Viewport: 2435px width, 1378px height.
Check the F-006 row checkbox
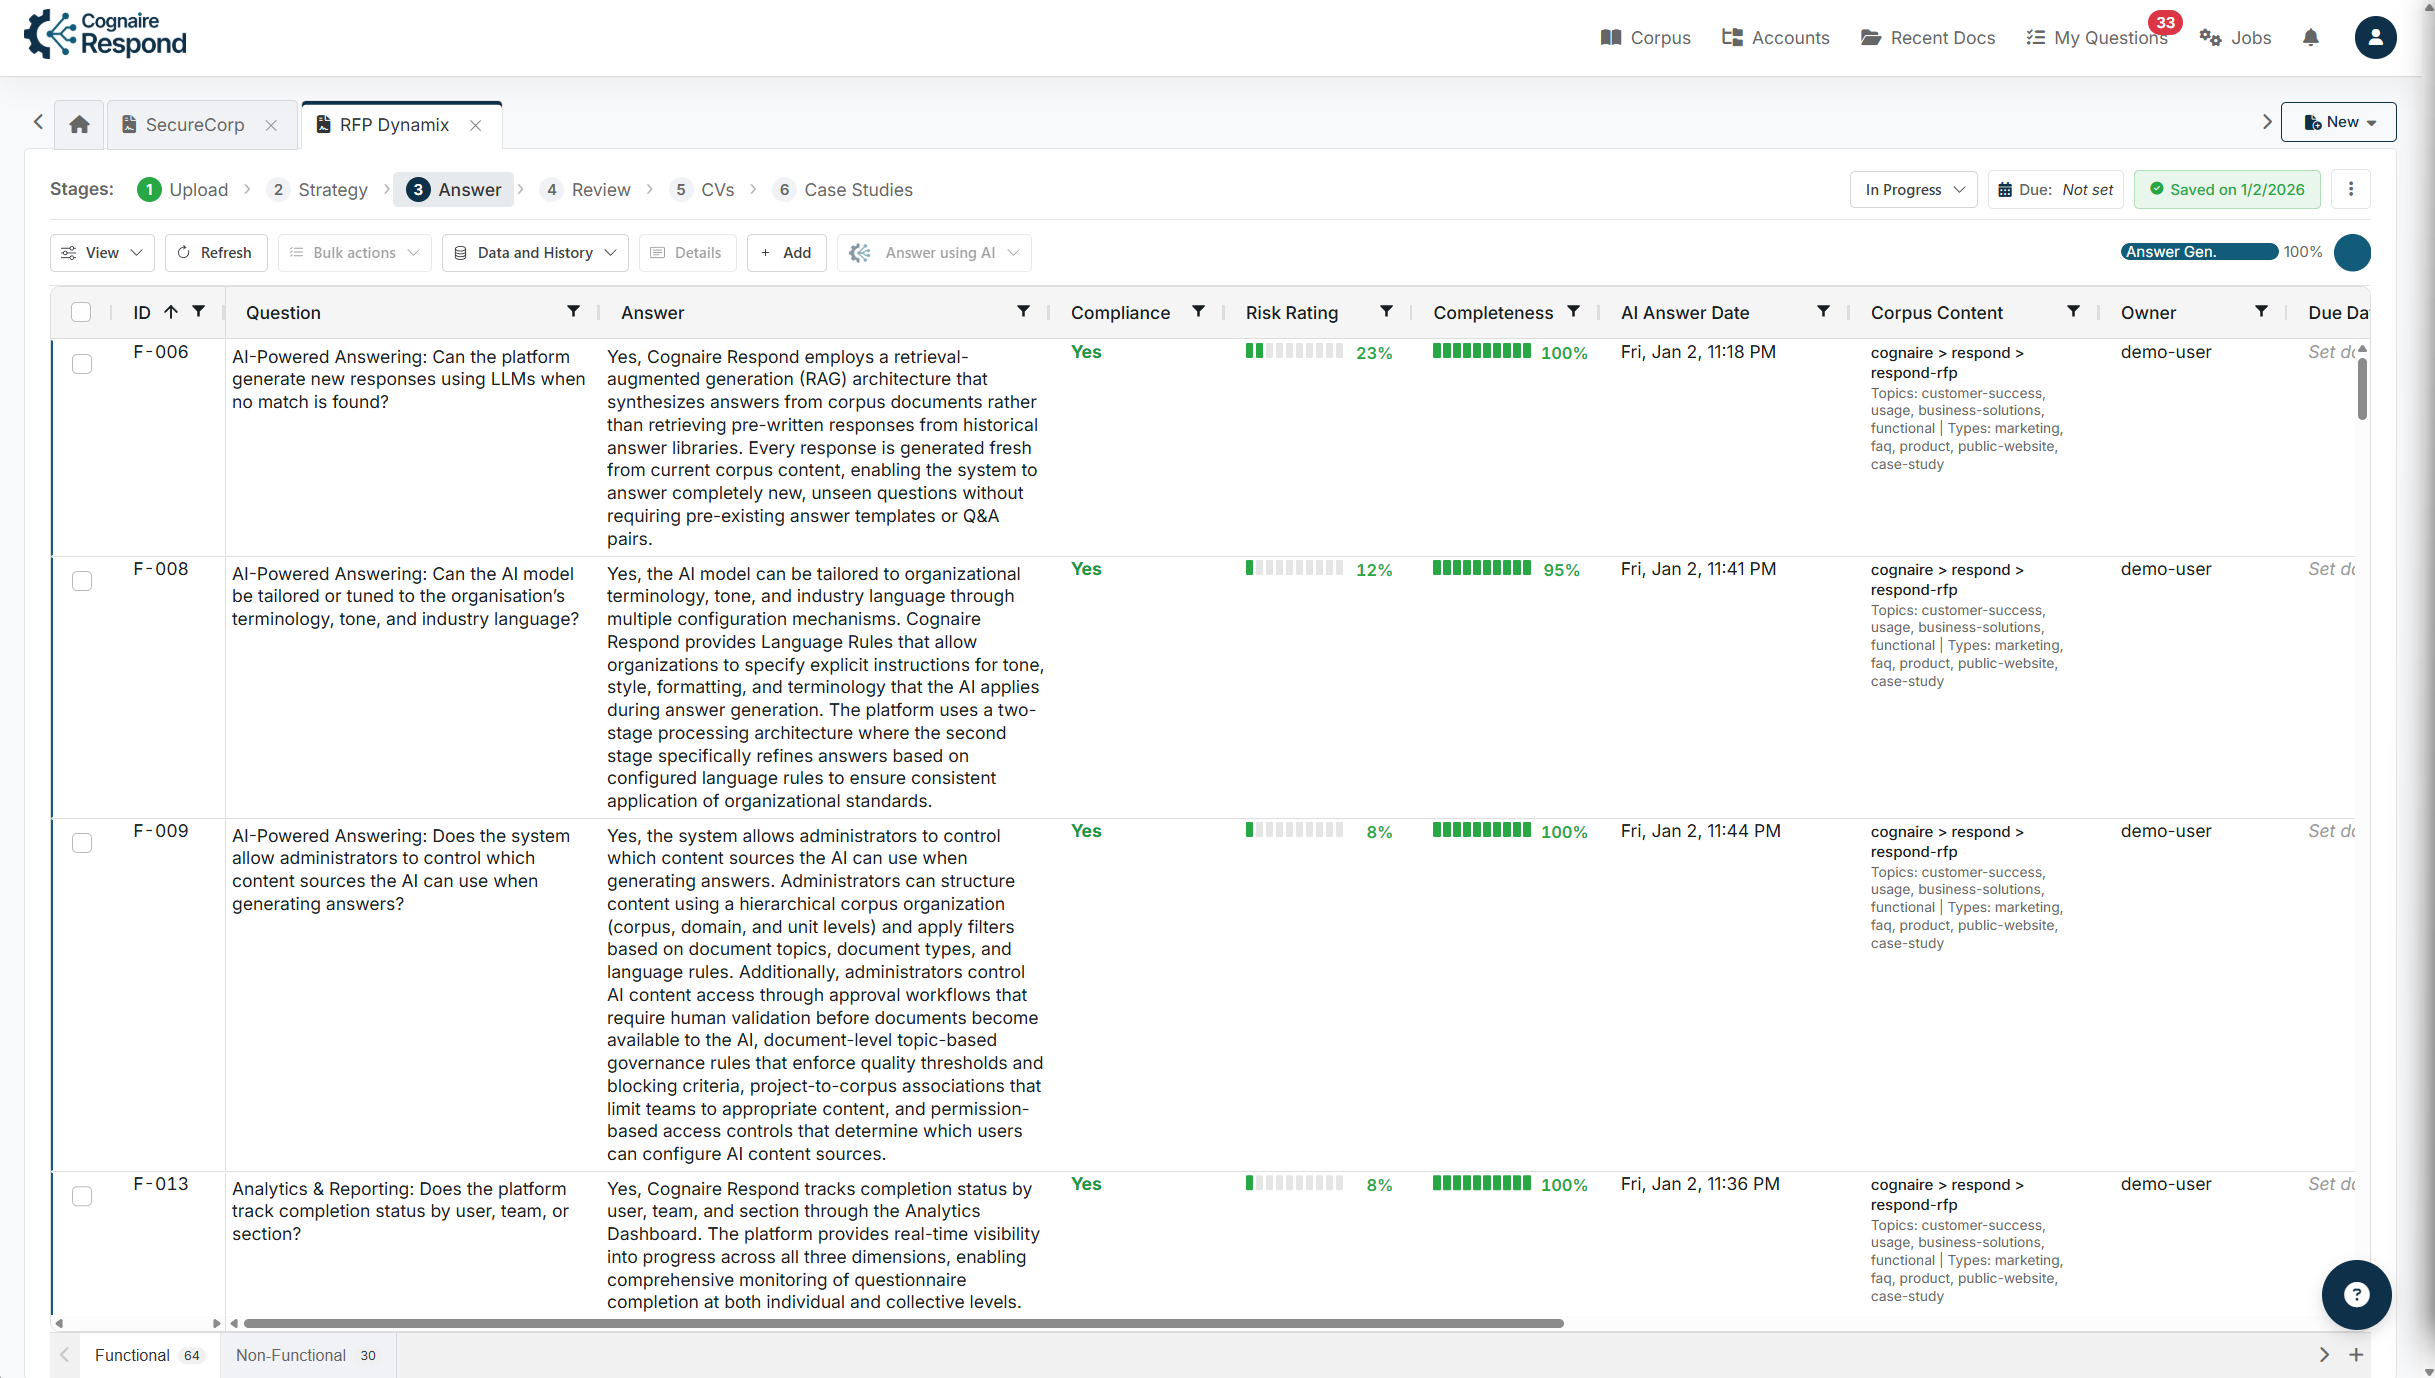point(82,364)
